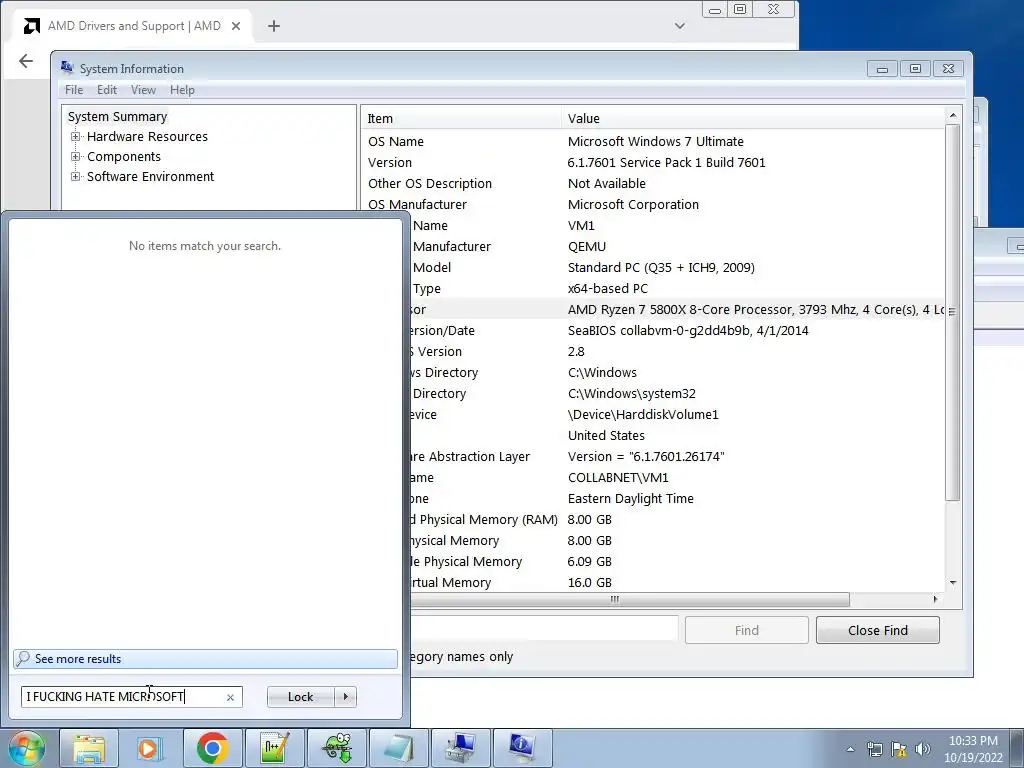Open the computer toolbox taskbar icon
Screen dimensions: 1024x768
[x=460, y=748]
